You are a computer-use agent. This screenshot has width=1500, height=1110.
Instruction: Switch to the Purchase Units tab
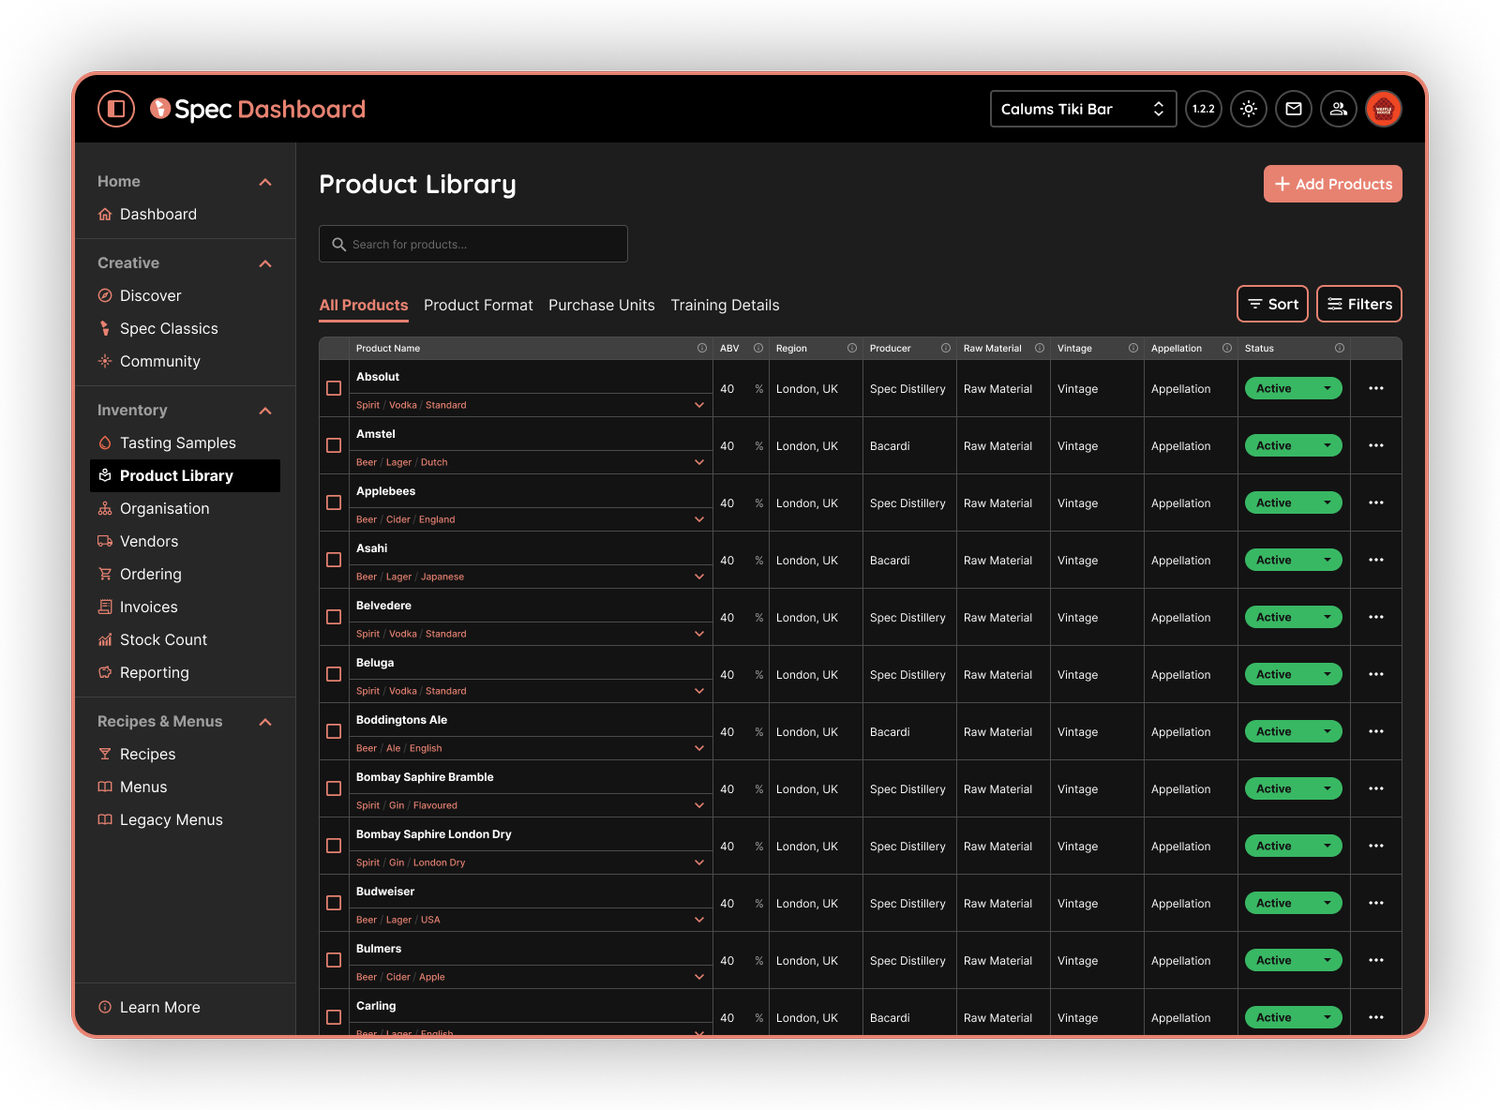tap(601, 305)
